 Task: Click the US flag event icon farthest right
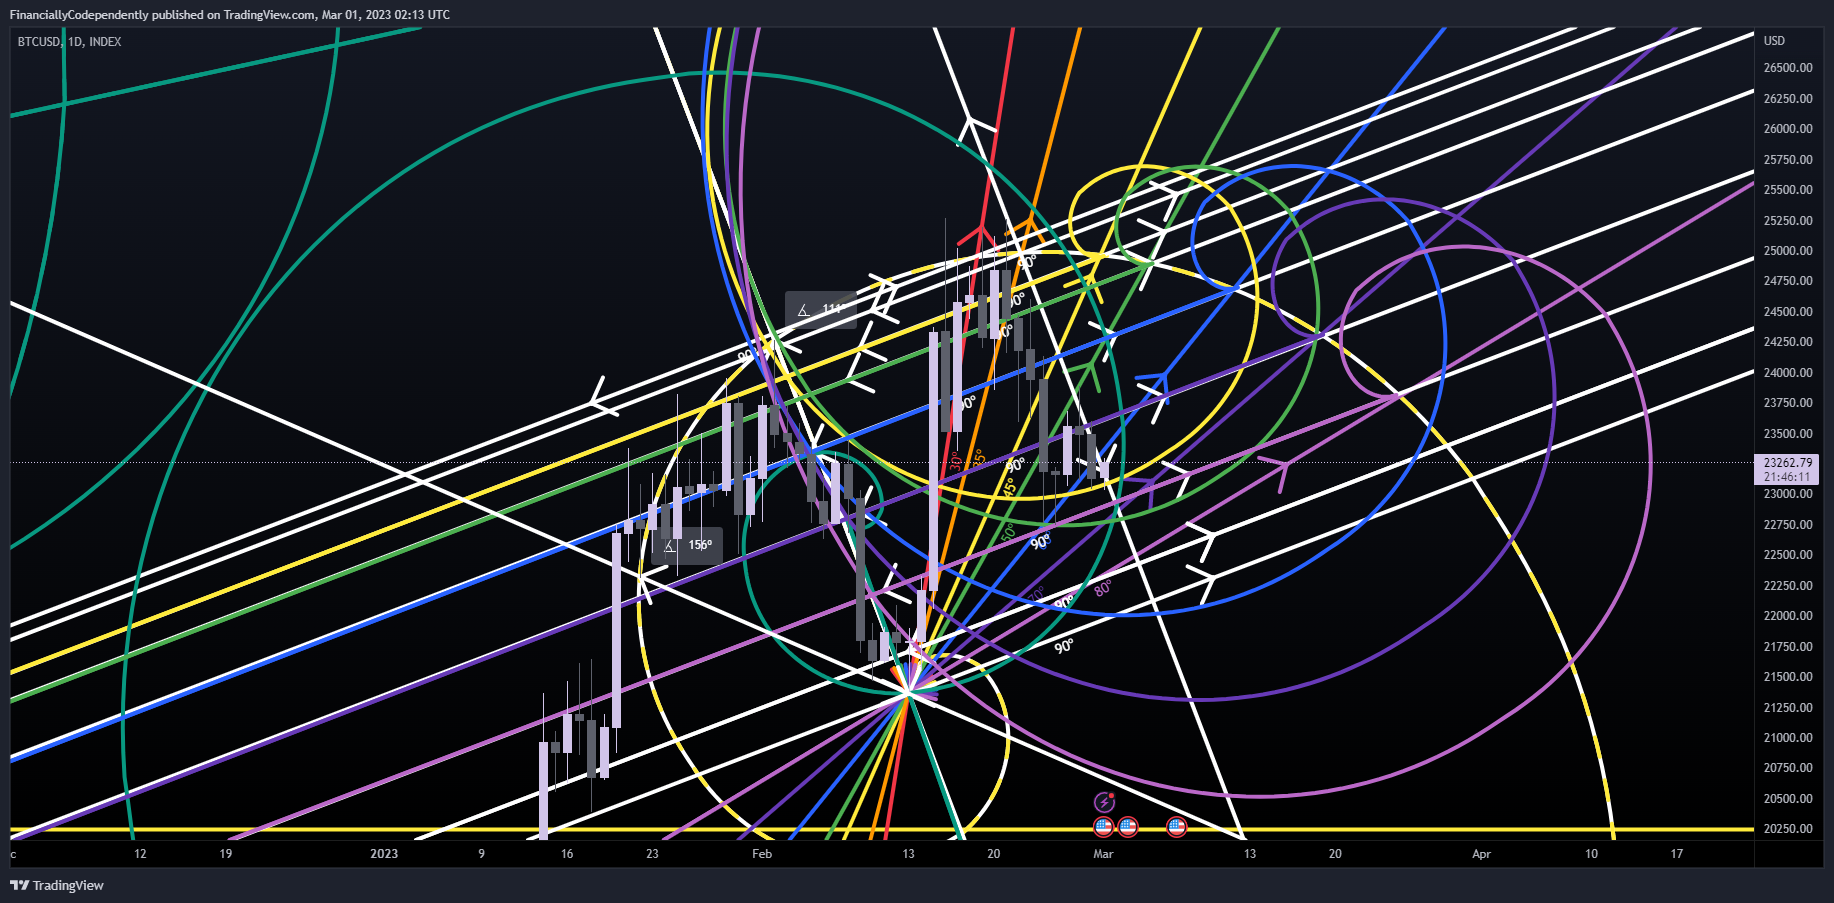[x=1176, y=827]
